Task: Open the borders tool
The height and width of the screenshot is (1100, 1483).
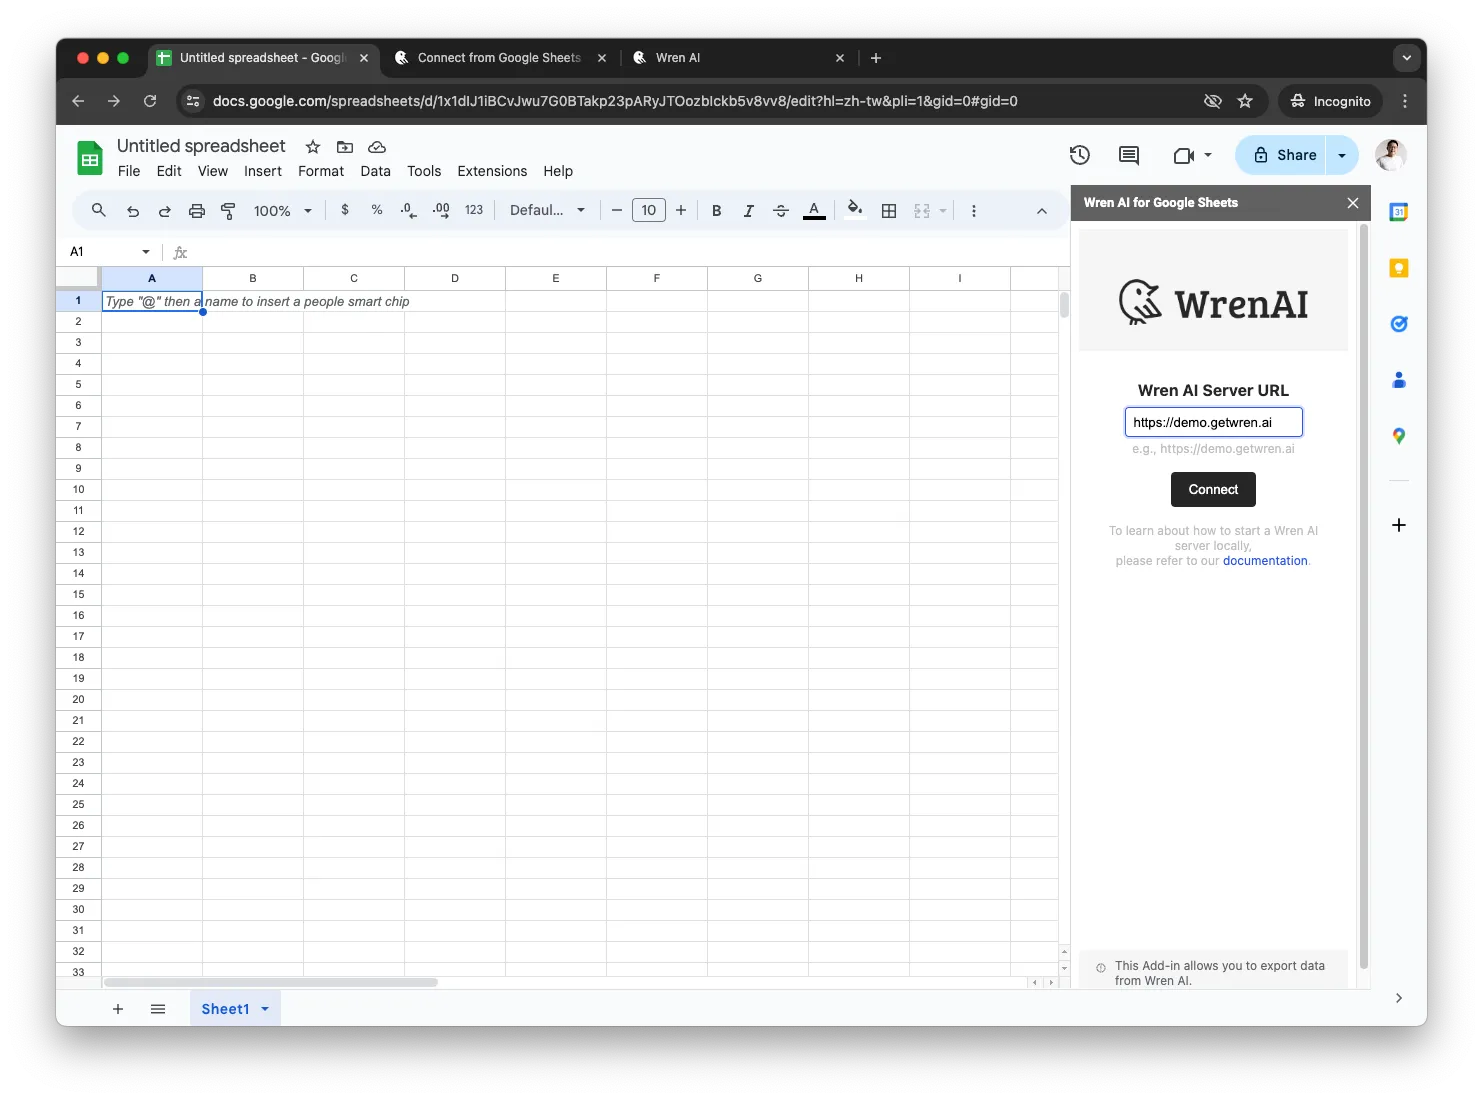Action: pos(889,211)
